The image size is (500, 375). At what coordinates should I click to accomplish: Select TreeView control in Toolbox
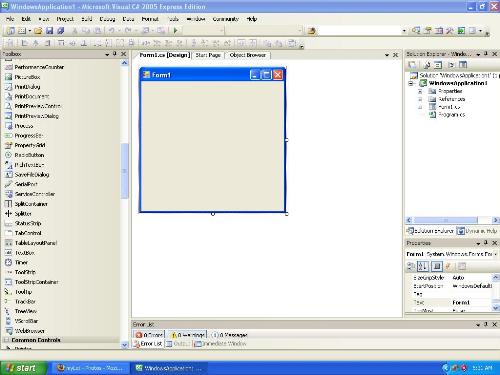click(26, 311)
